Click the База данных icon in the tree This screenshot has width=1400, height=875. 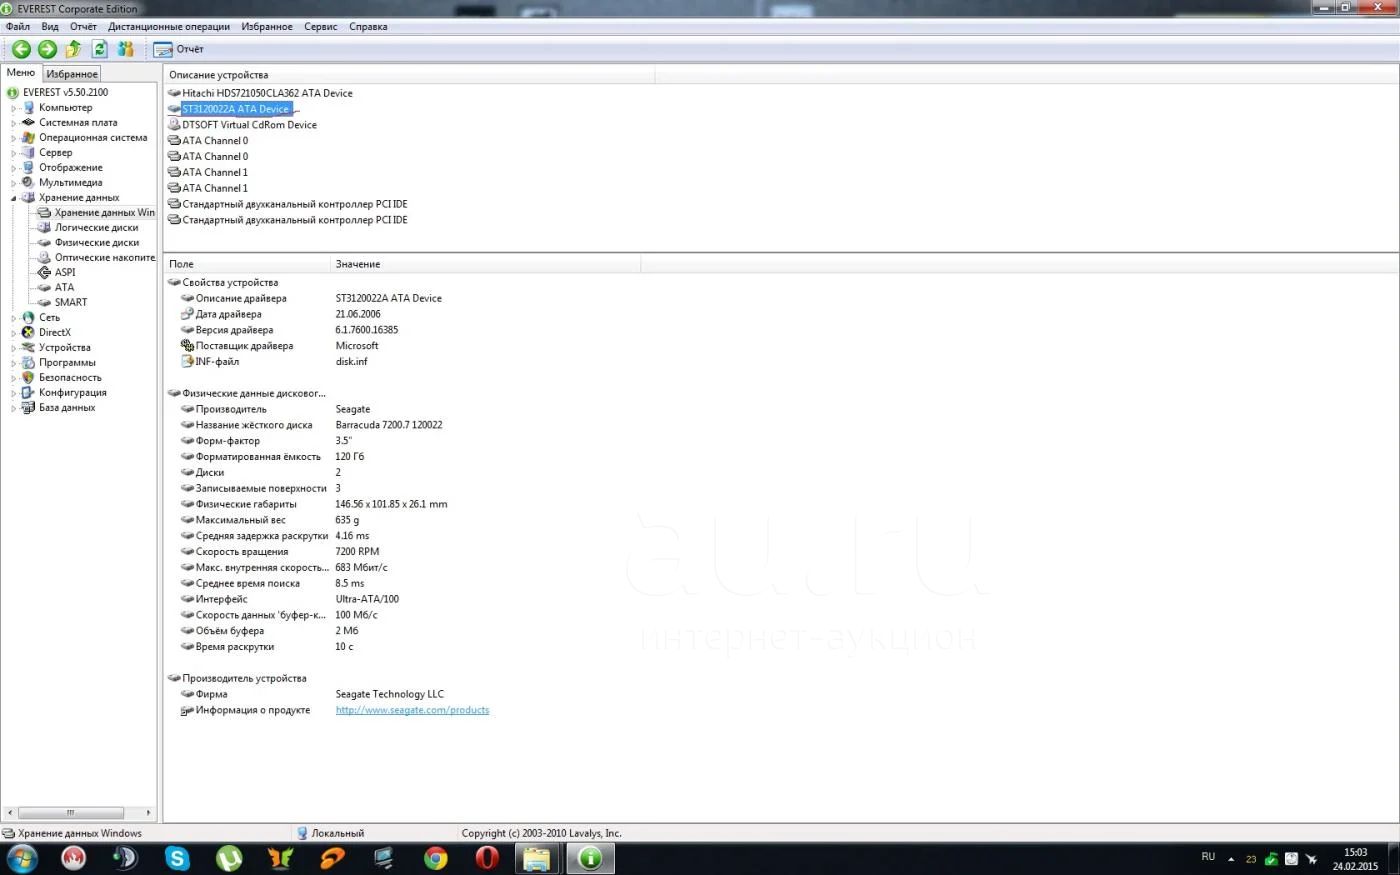pyautogui.click(x=28, y=408)
